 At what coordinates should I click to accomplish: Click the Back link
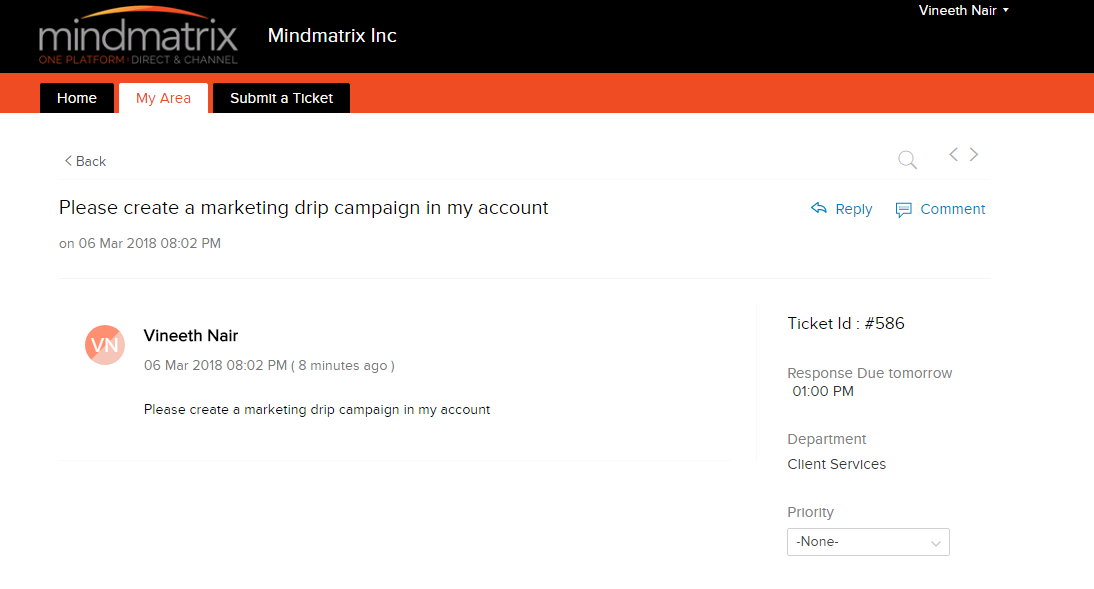click(91, 161)
